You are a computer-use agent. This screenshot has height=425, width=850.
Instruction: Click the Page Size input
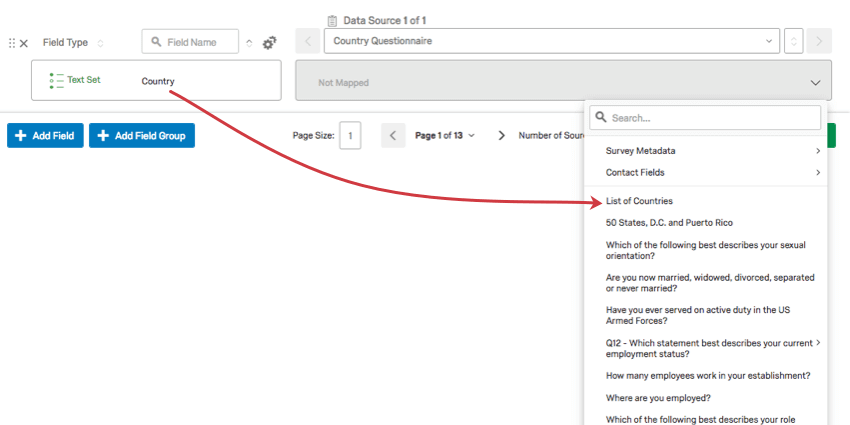click(350, 136)
